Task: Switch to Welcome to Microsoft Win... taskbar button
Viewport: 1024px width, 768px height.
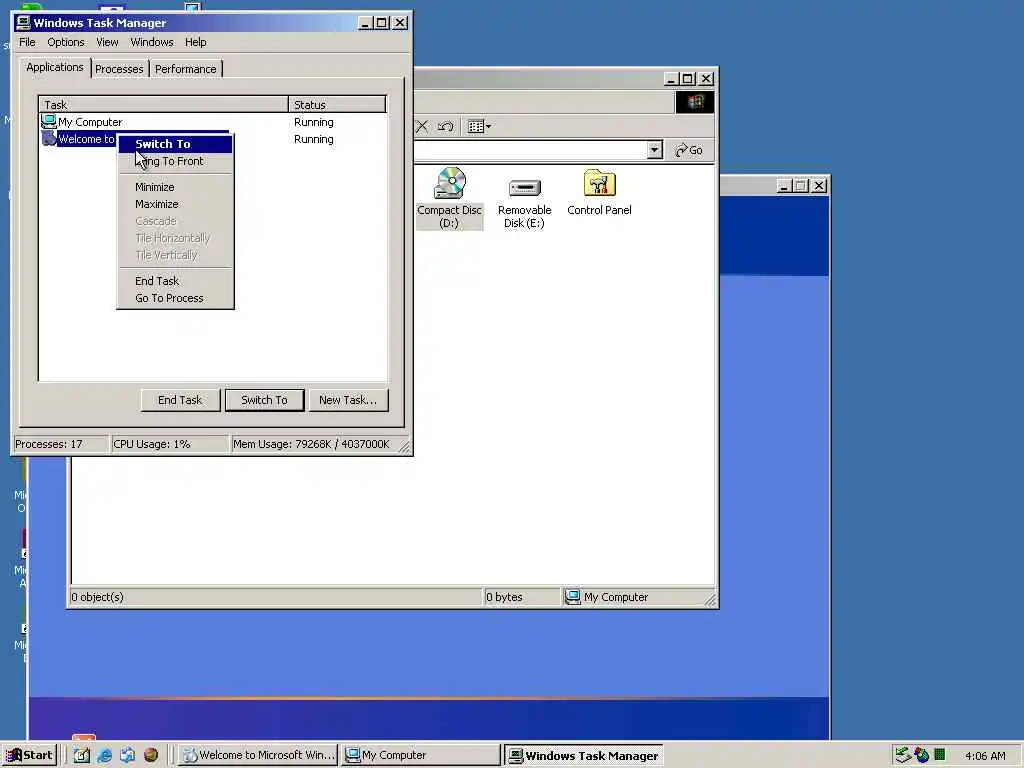Action: tap(259, 755)
